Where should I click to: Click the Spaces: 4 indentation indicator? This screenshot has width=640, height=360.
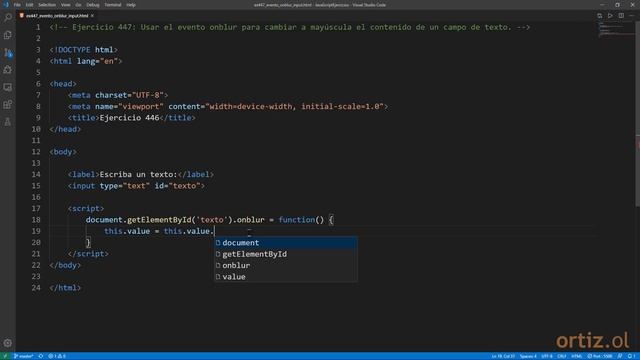tap(528, 356)
